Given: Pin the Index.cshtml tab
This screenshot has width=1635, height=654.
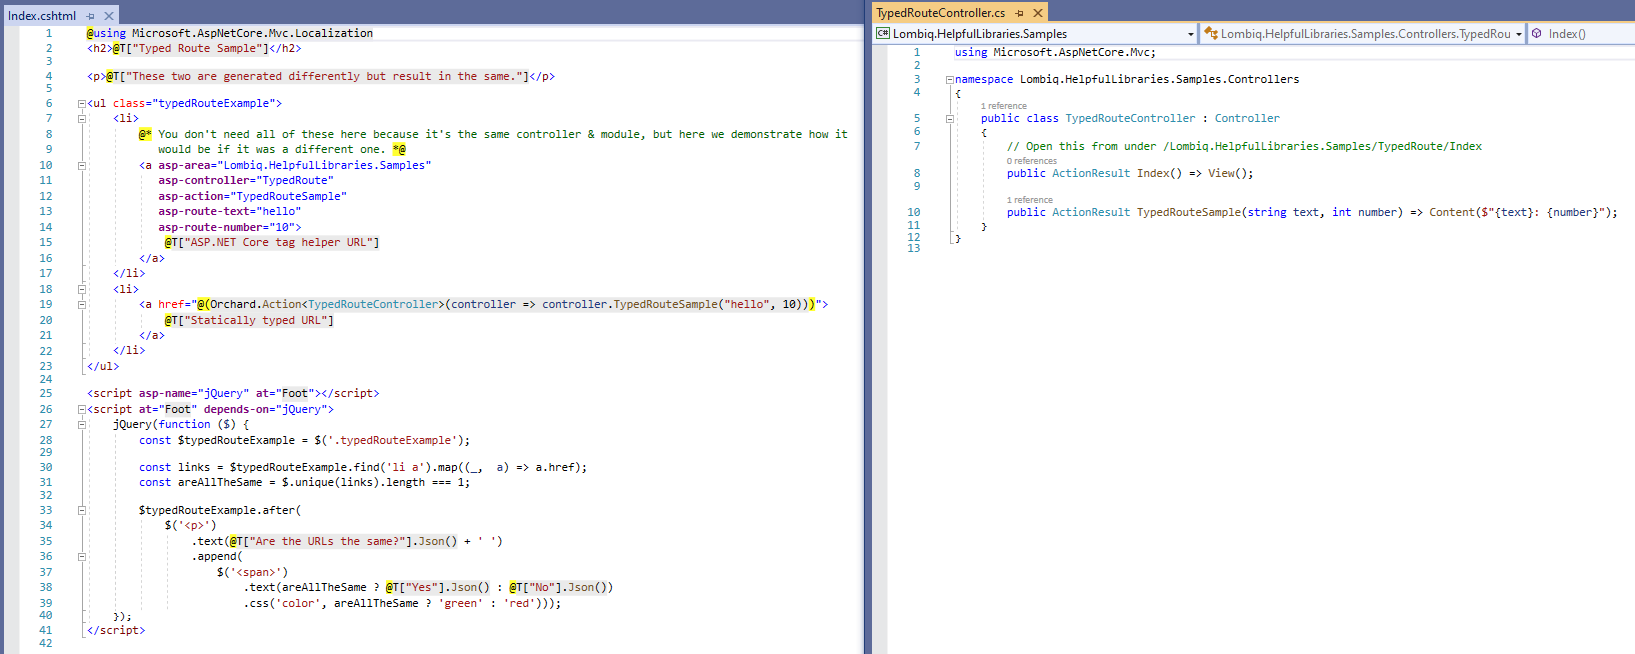Looking at the screenshot, I should (x=91, y=16).
